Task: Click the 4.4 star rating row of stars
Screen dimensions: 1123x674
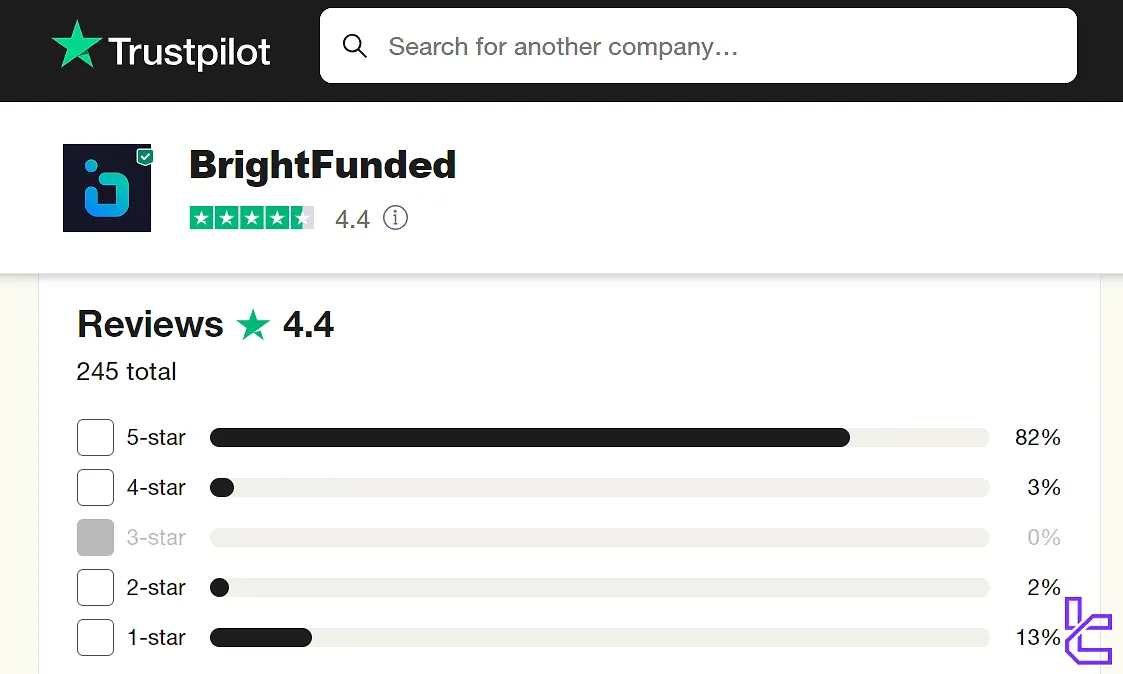Action: pos(252,217)
